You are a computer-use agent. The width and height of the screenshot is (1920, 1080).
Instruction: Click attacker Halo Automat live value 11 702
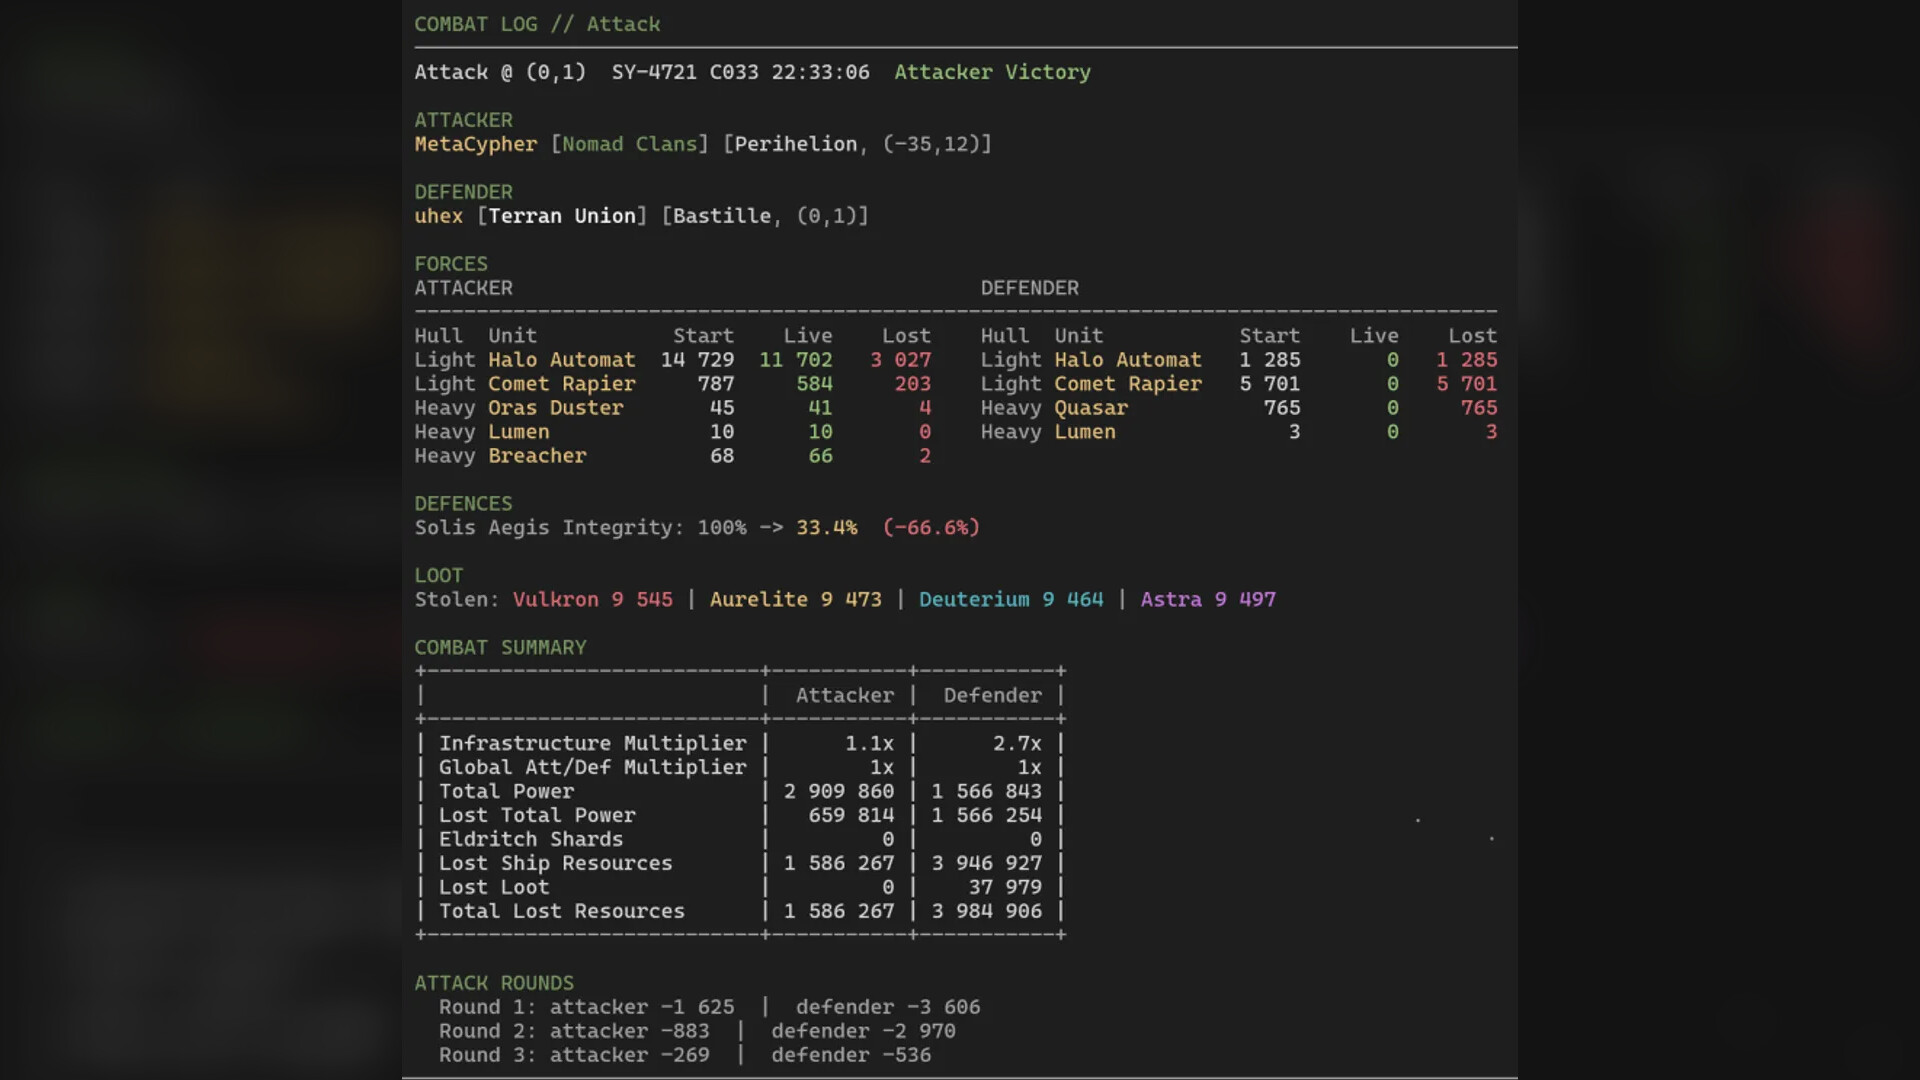[796, 360]
